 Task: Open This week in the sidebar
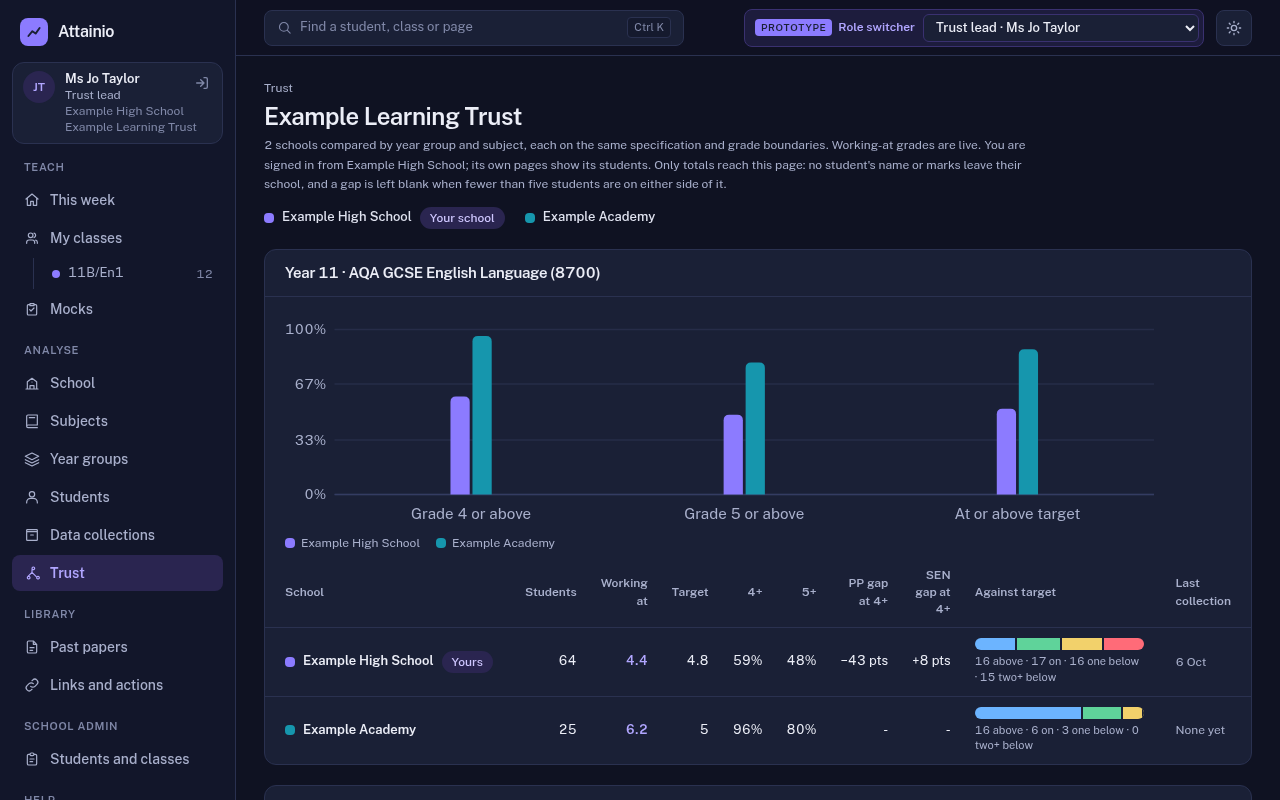pyautogui.click(x=117, y=200)
